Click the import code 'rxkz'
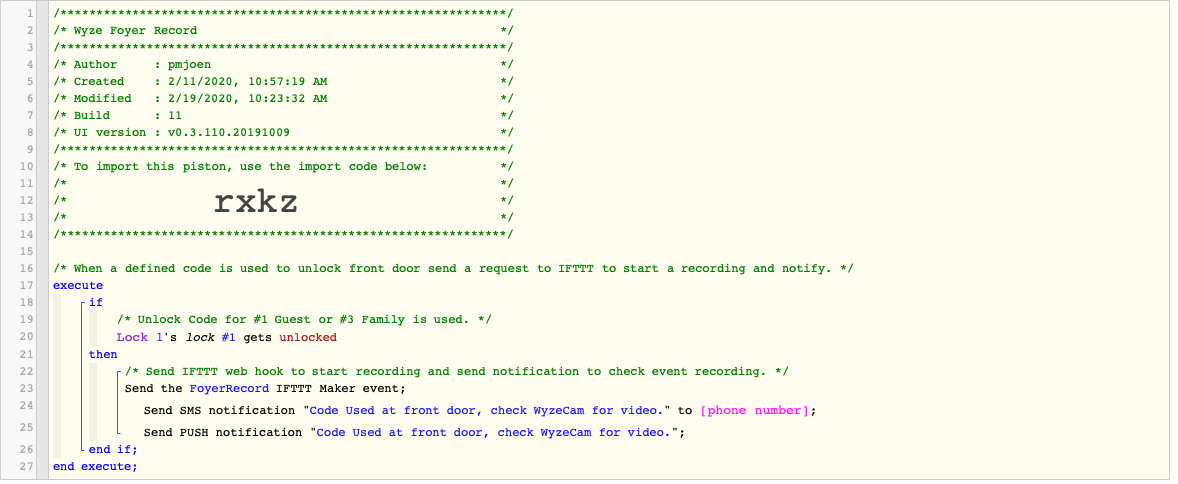This screenshot has height=484, width=1178. (x=256, y=201)
